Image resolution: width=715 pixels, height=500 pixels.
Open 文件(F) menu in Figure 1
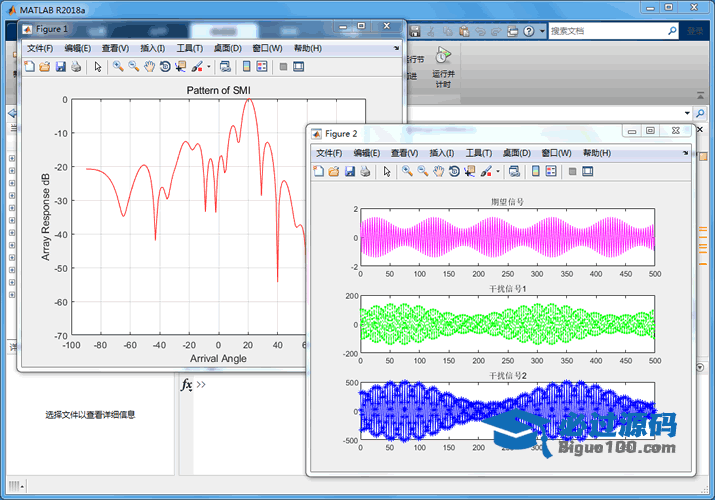tap(40, 48)
